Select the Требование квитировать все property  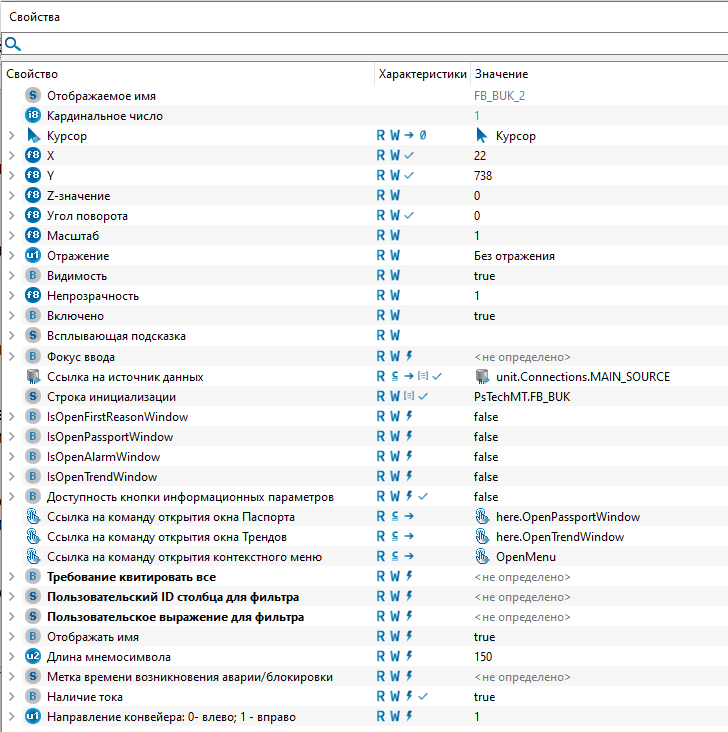coord(131,577)
